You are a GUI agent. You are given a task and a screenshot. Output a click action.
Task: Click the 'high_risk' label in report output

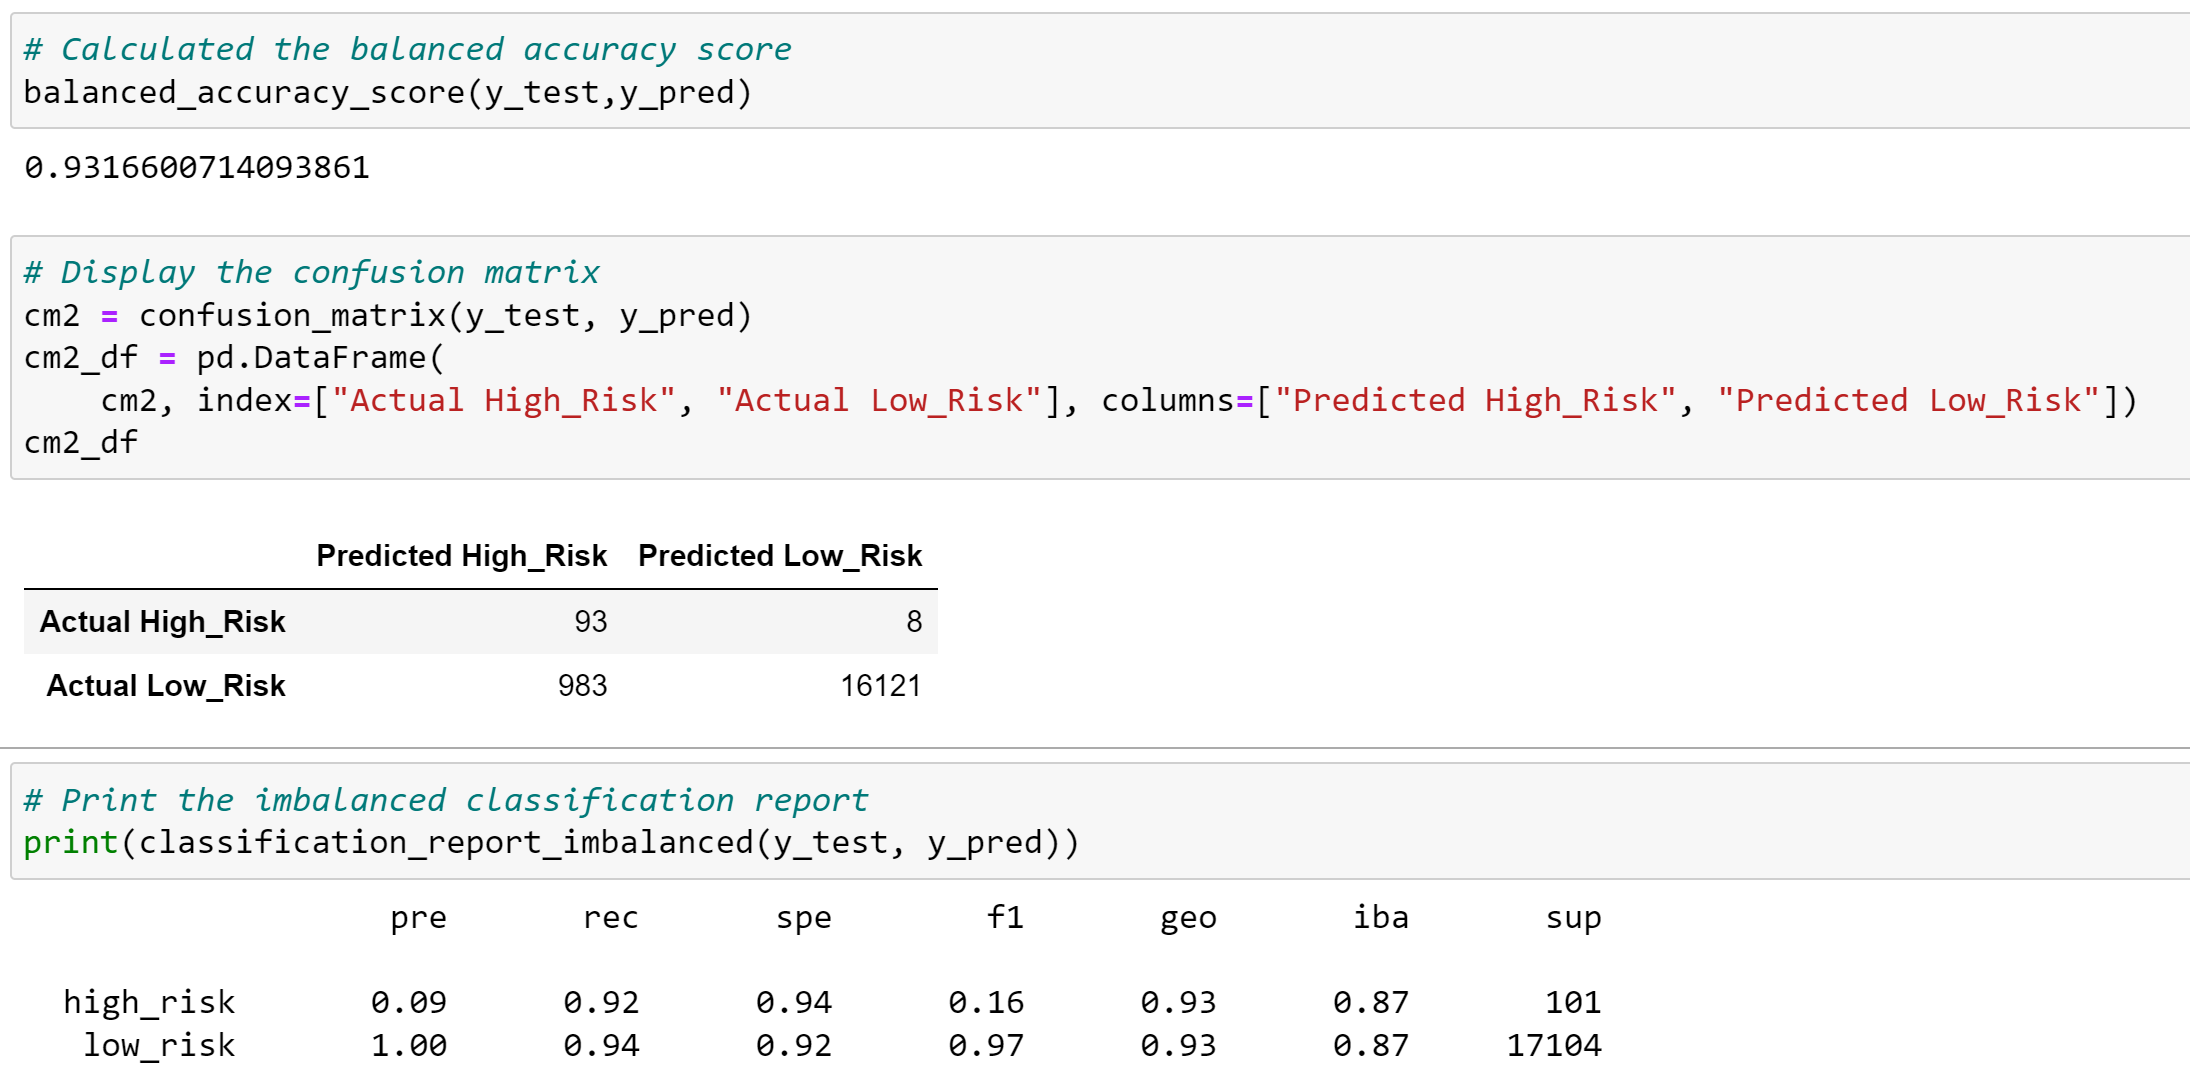click(149, 1001)
